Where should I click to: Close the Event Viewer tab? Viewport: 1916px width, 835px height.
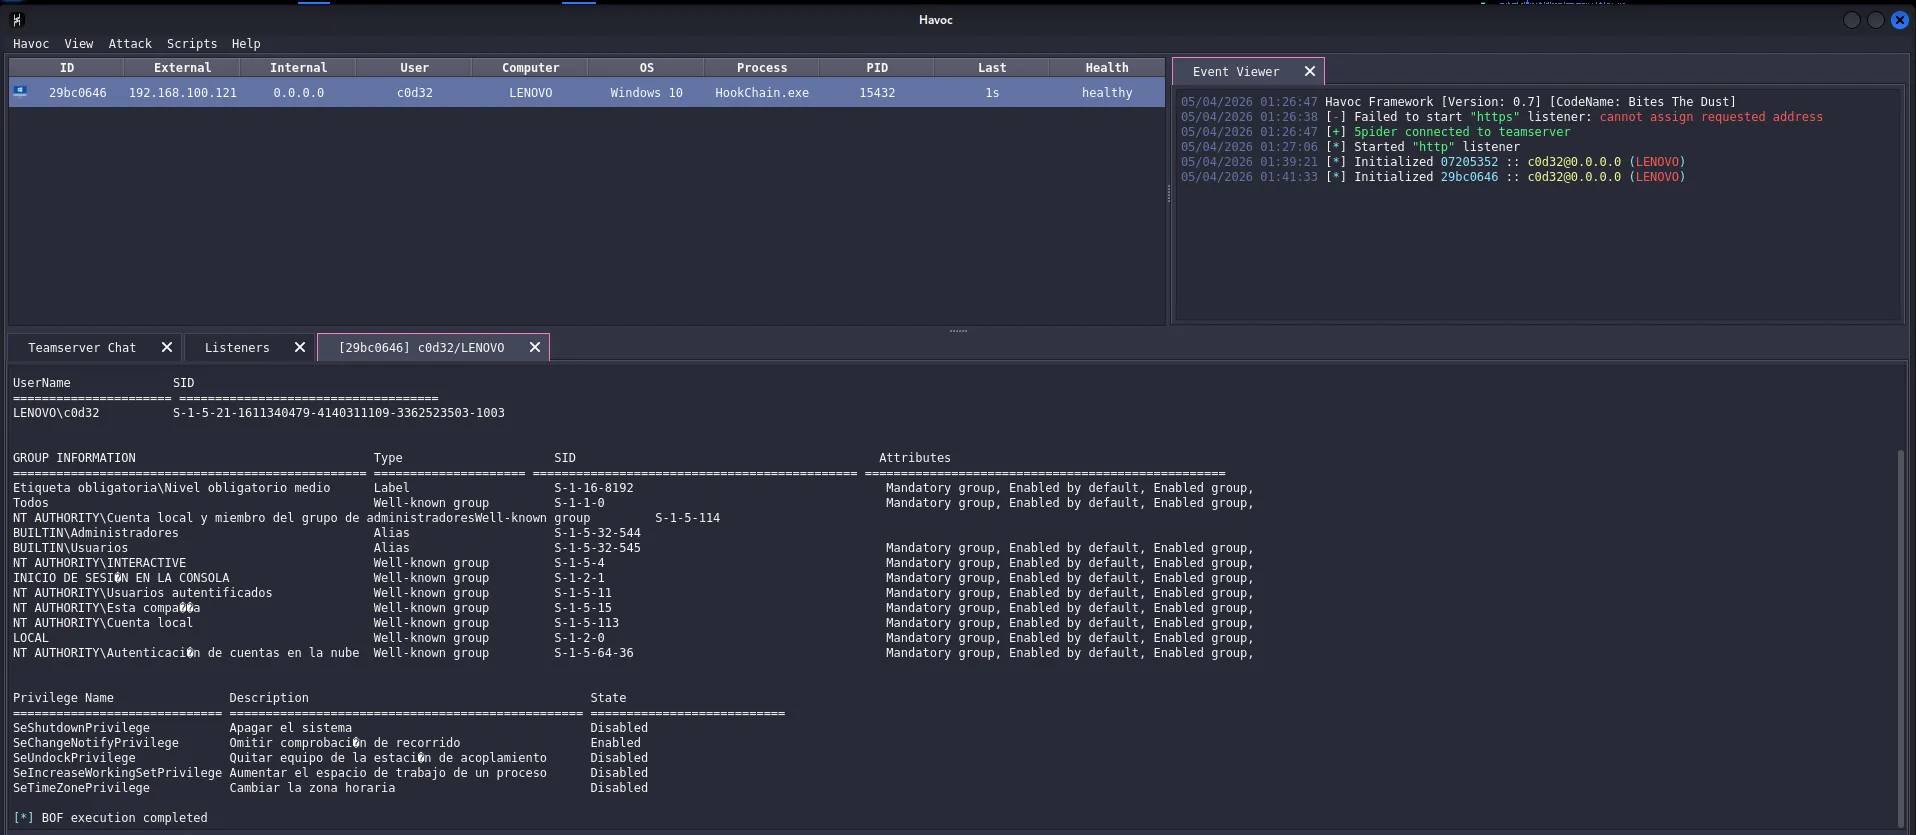pyautogui.click(x=1309, y=72)
